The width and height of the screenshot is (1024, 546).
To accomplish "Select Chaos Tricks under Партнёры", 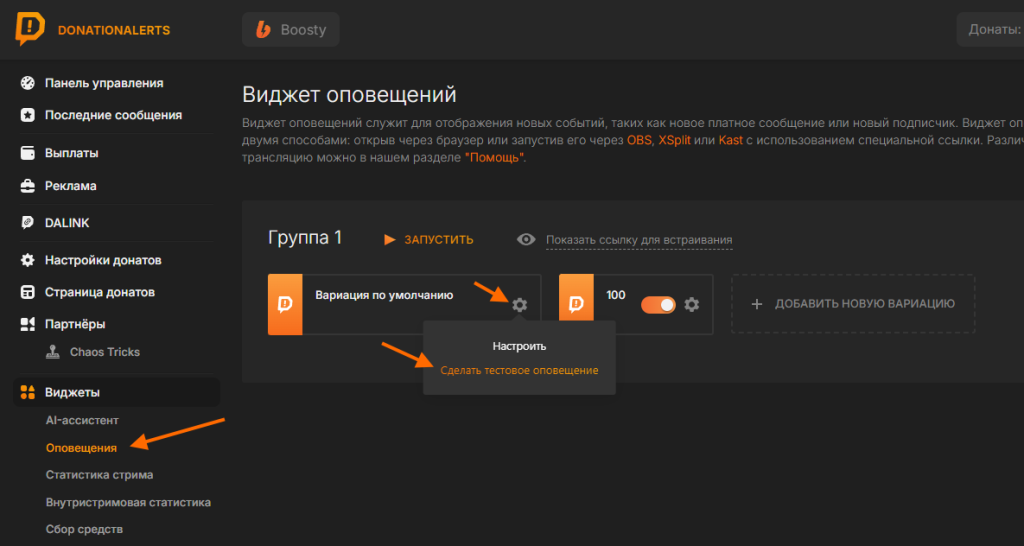I will click(105, 352).
